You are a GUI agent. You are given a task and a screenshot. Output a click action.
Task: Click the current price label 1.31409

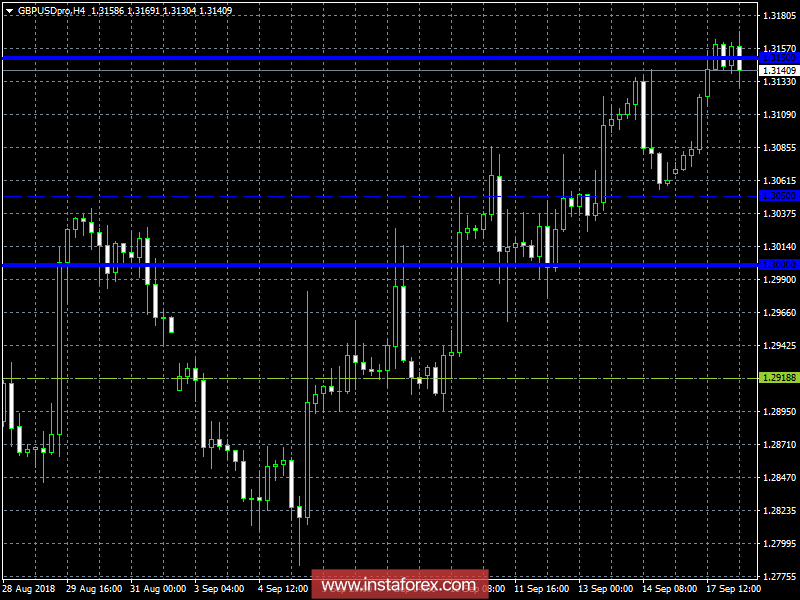coord(779,70)
